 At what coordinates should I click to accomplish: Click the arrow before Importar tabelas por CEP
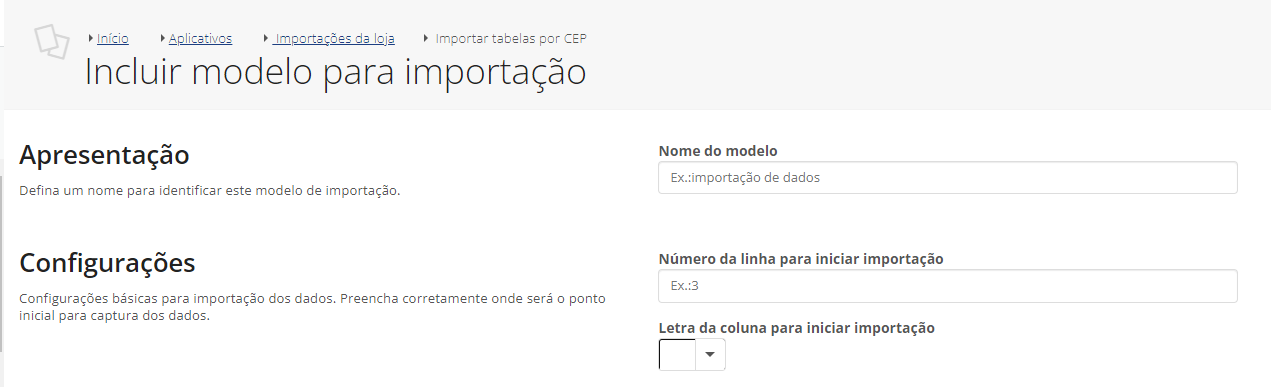click(x=426, y=38)
